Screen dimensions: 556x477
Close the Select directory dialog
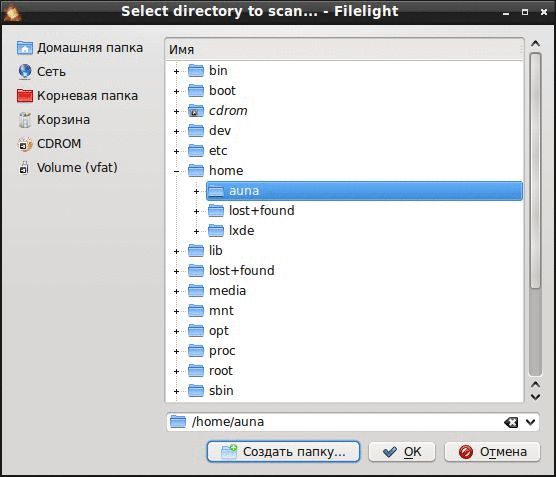point(544,13)
